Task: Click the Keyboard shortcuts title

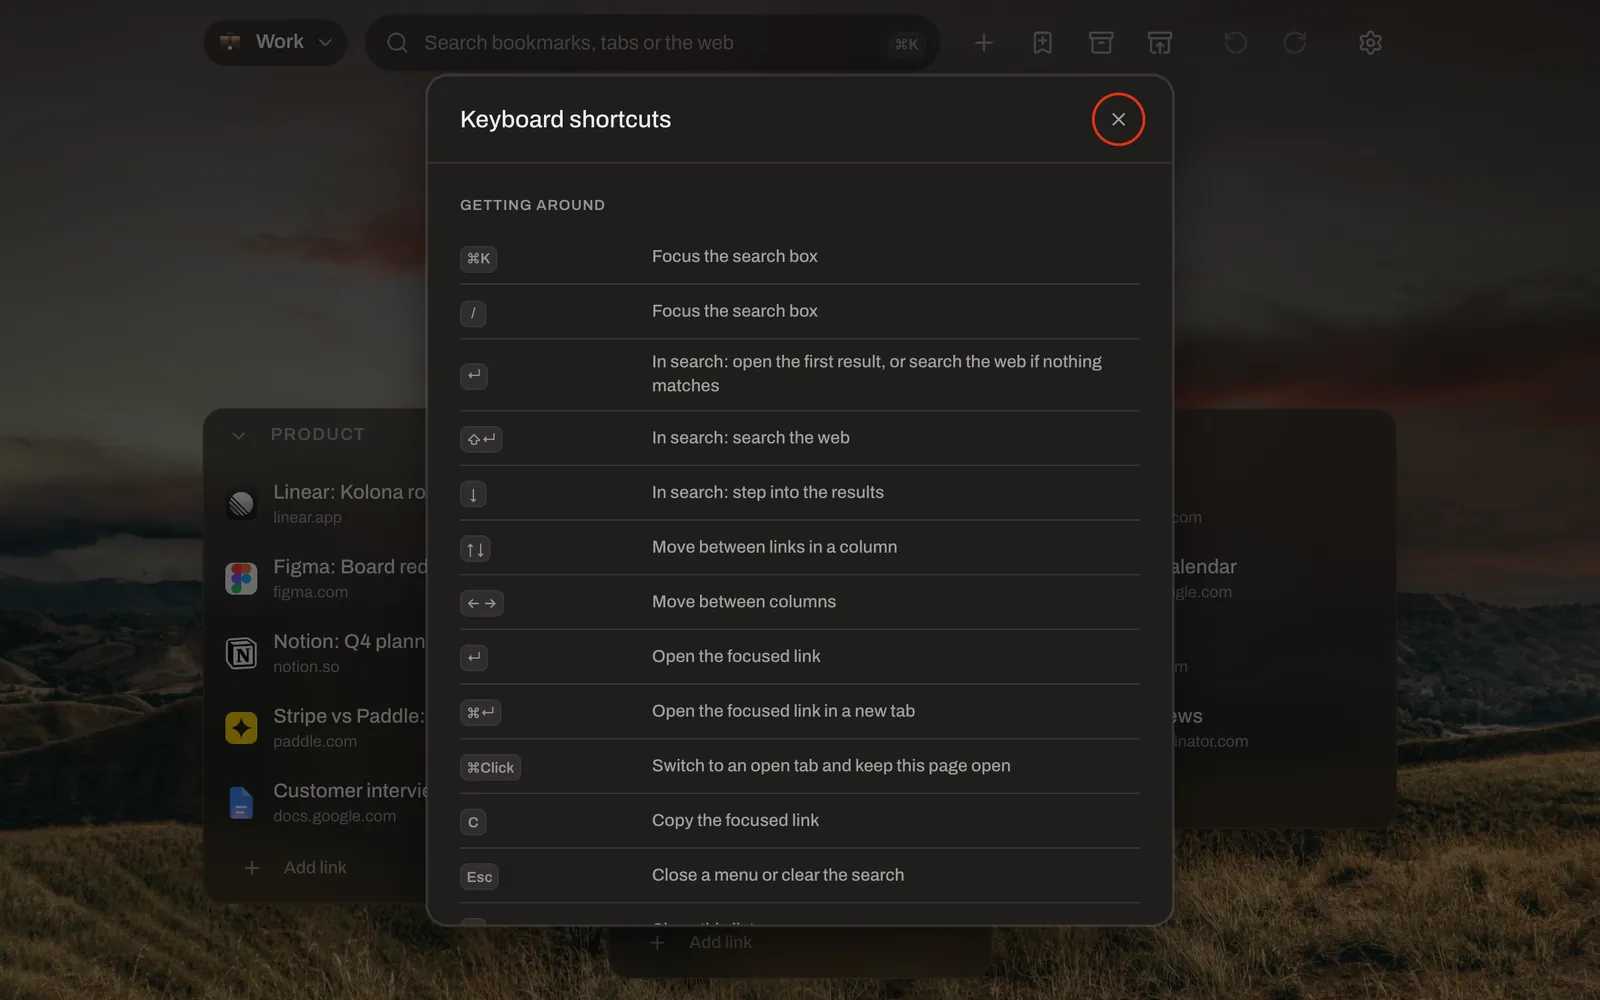Action: [565, 119]
